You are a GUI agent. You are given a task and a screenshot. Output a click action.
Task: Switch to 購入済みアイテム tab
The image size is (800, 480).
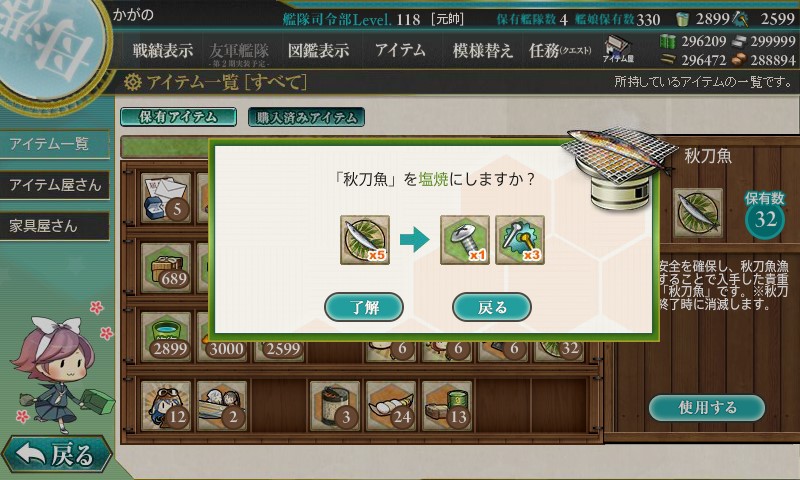(x=306, y=117)
